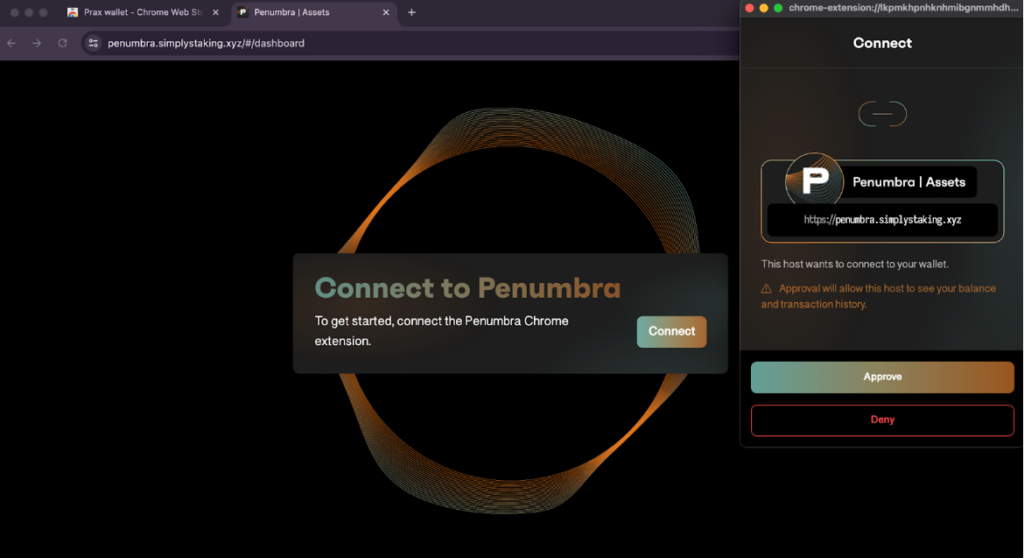Deny the wallet connection request

[882, 420]
